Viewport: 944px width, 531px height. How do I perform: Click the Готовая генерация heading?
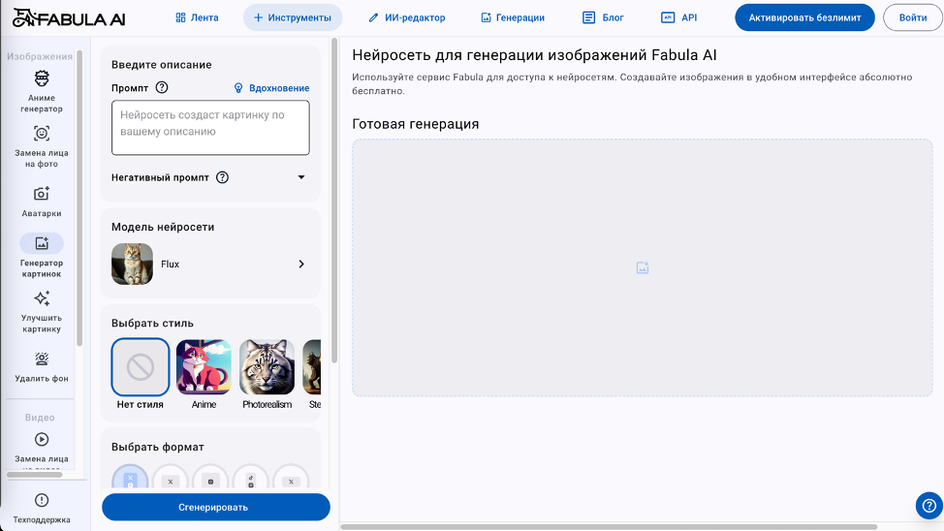point(415,124)
